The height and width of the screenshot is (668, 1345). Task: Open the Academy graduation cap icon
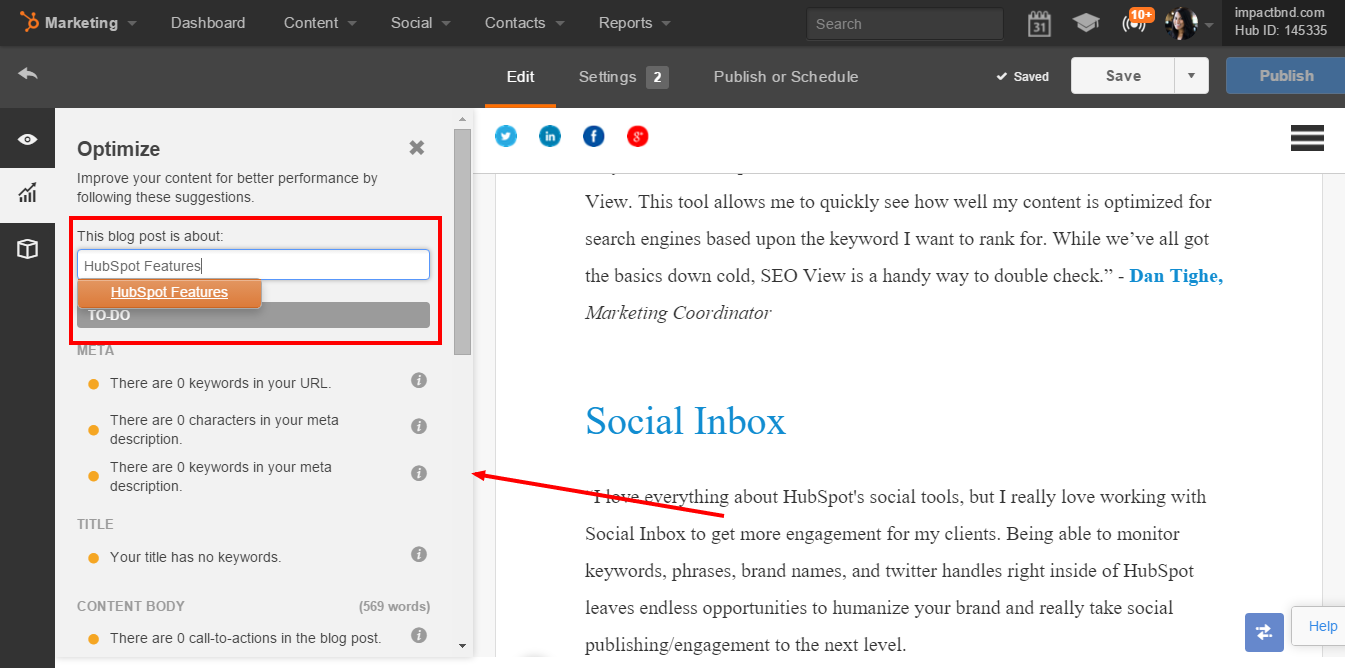tap(1086, 23)
